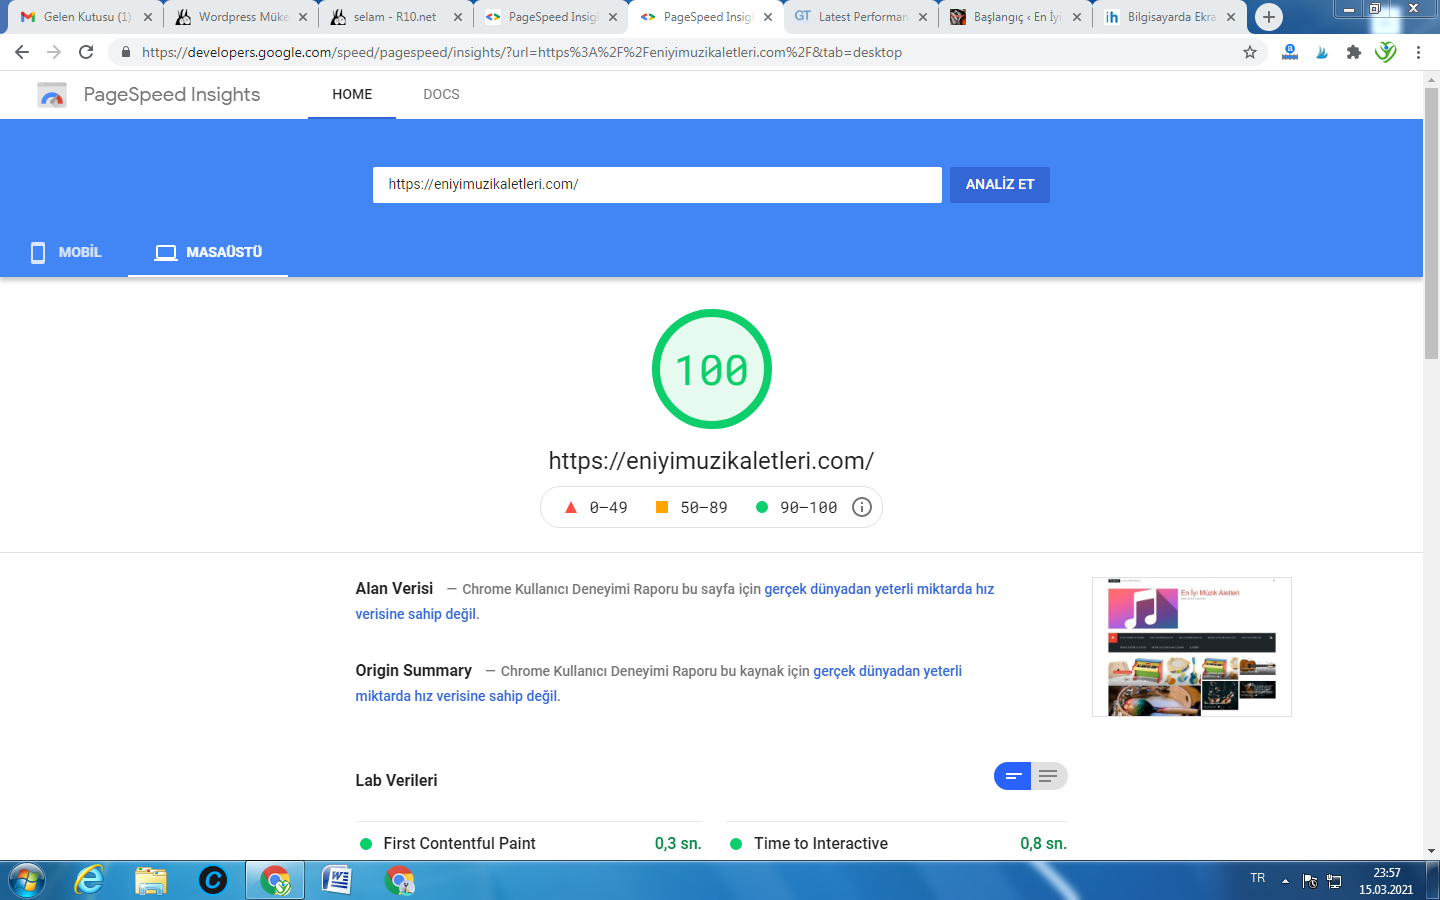Image resolution: width=1440 pixels, height=900 pixels.
Task: Switch to the selam - R10.net tab
Action: [396, 17]
